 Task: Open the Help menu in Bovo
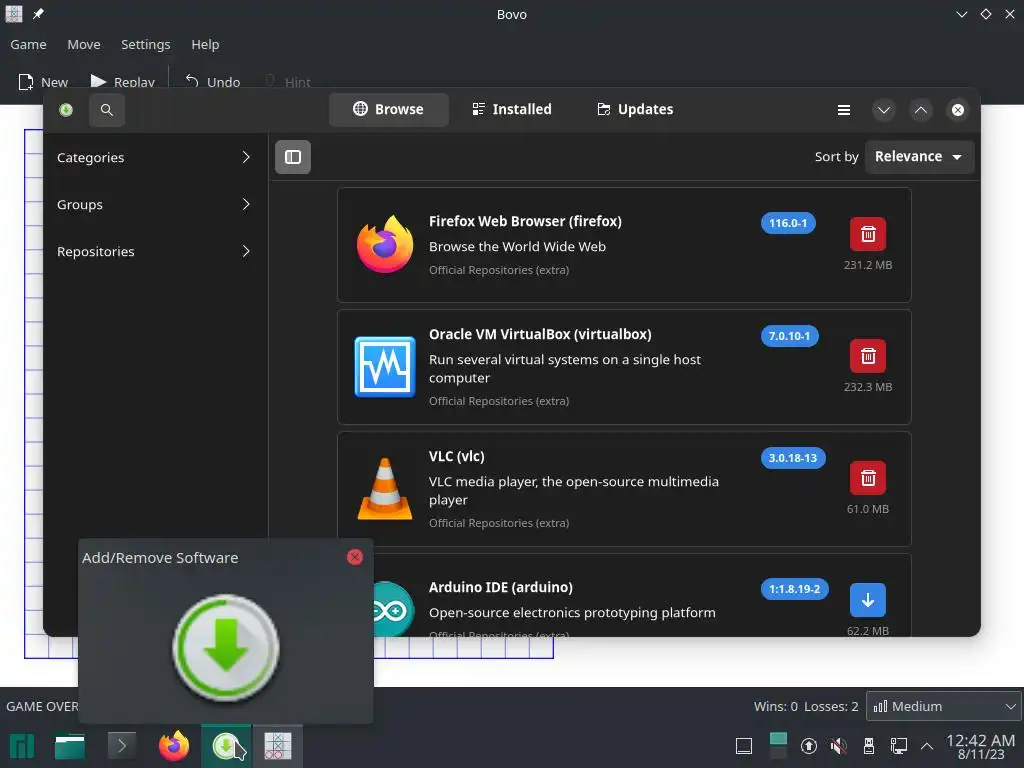(x=205, y=44)
